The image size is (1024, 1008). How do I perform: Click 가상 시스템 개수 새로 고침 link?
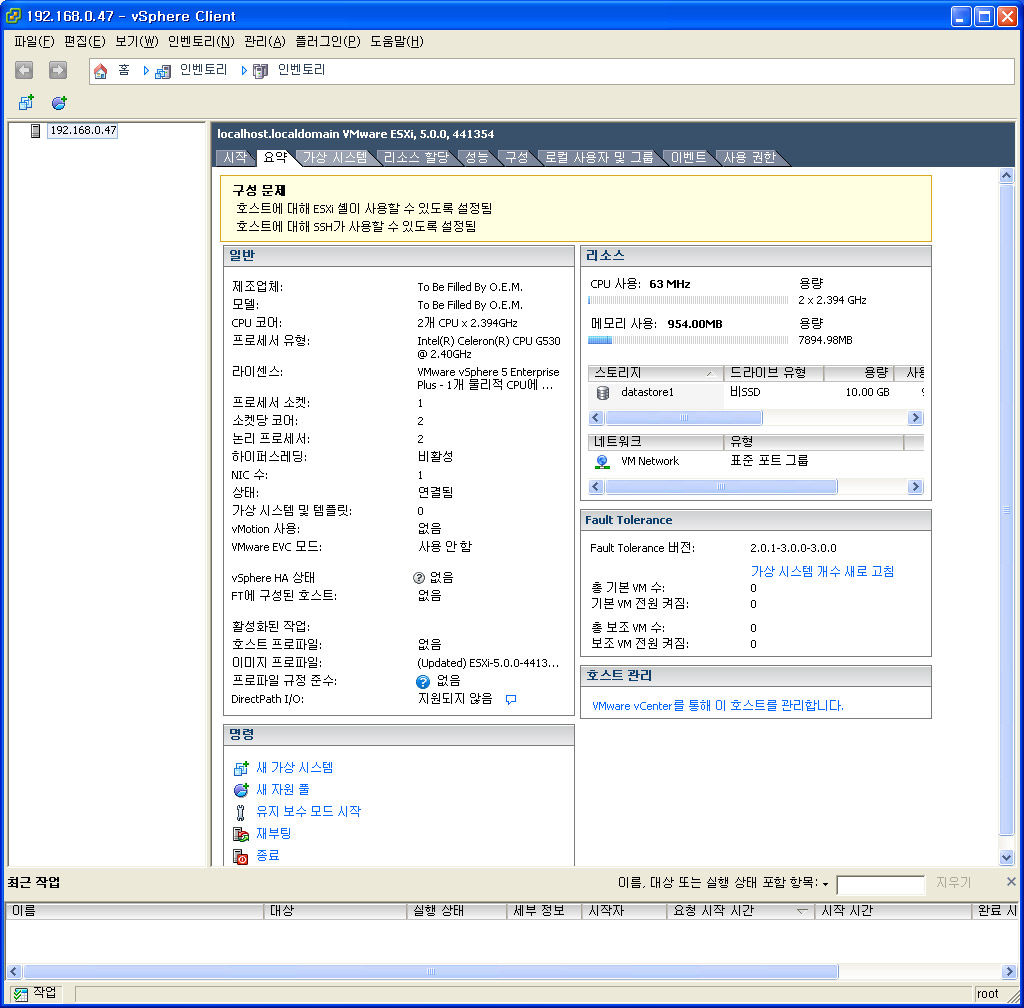[822, 572]
